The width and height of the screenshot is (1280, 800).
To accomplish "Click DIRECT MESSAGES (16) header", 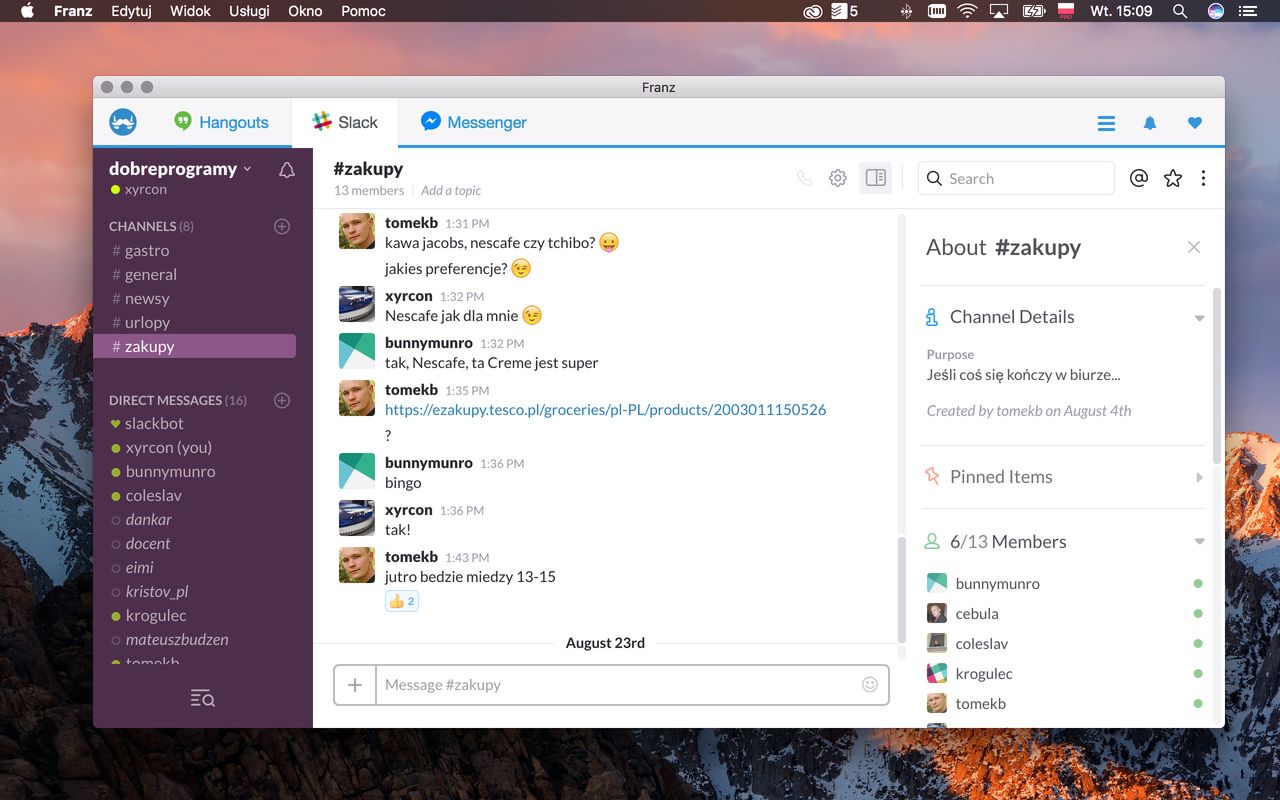I will (x=178, y=400).
